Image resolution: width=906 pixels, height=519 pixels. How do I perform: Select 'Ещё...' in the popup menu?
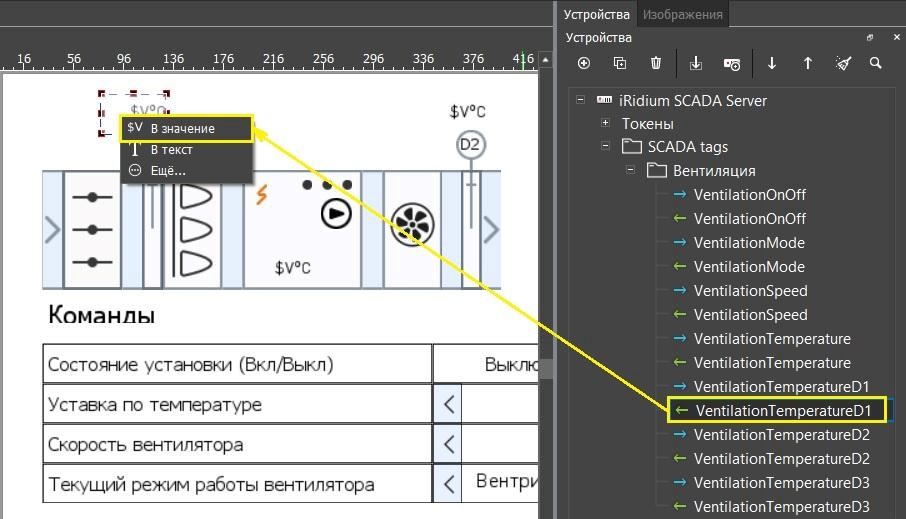pos(168,170)
